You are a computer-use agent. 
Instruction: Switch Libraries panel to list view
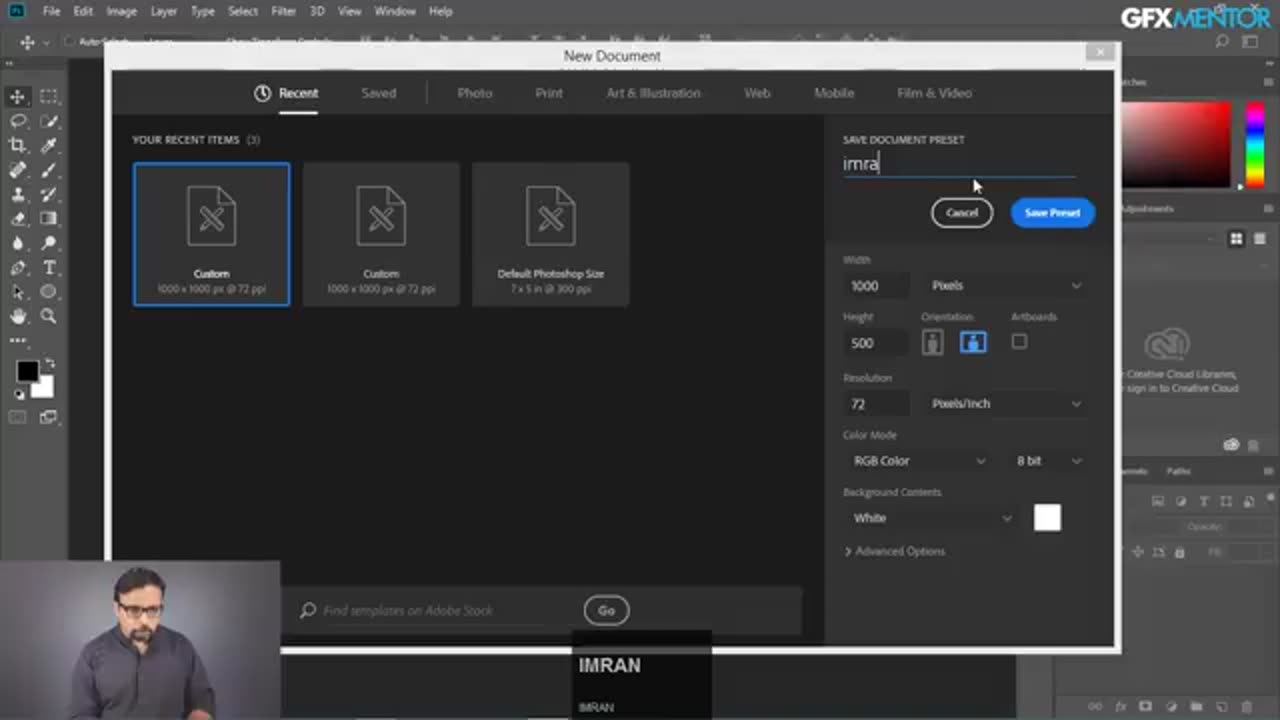(1260, 239)
